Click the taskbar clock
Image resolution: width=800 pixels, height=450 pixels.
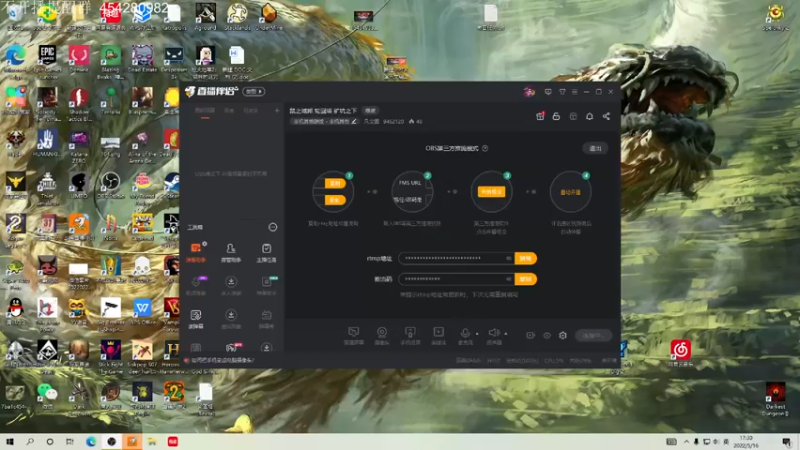coord(746,442)
